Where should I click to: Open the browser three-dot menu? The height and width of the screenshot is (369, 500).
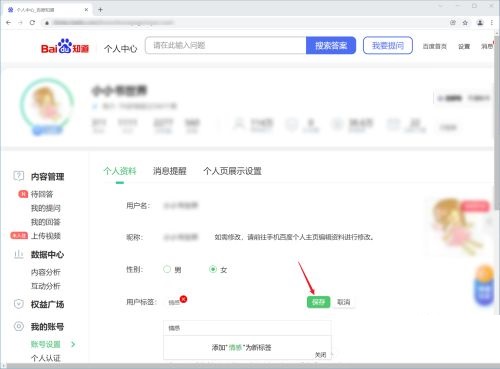(x=492, y=23)
